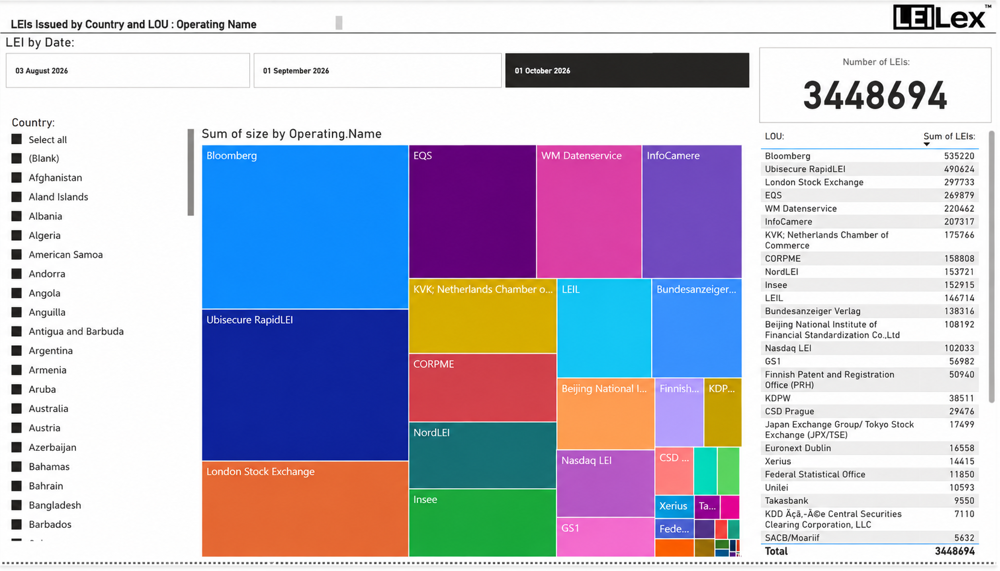
Task: Click the Number of LEIs card 3448694
Action: [x=875, y=85]
